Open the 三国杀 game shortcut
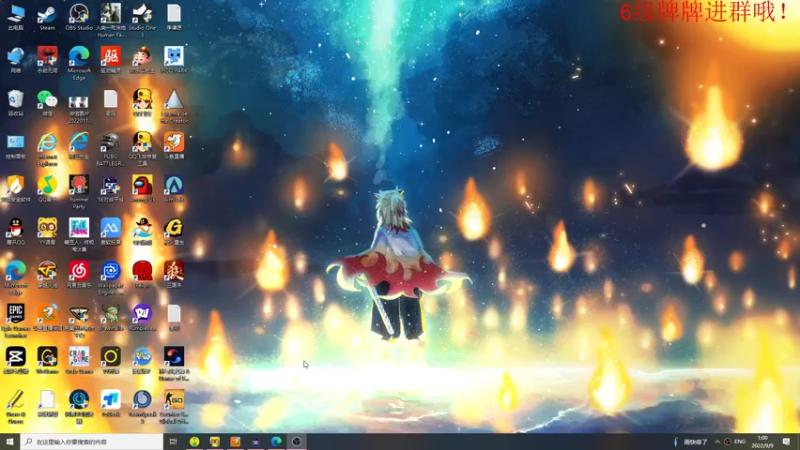This screenshot has height=450, width=800. click(x=174, y=274)
